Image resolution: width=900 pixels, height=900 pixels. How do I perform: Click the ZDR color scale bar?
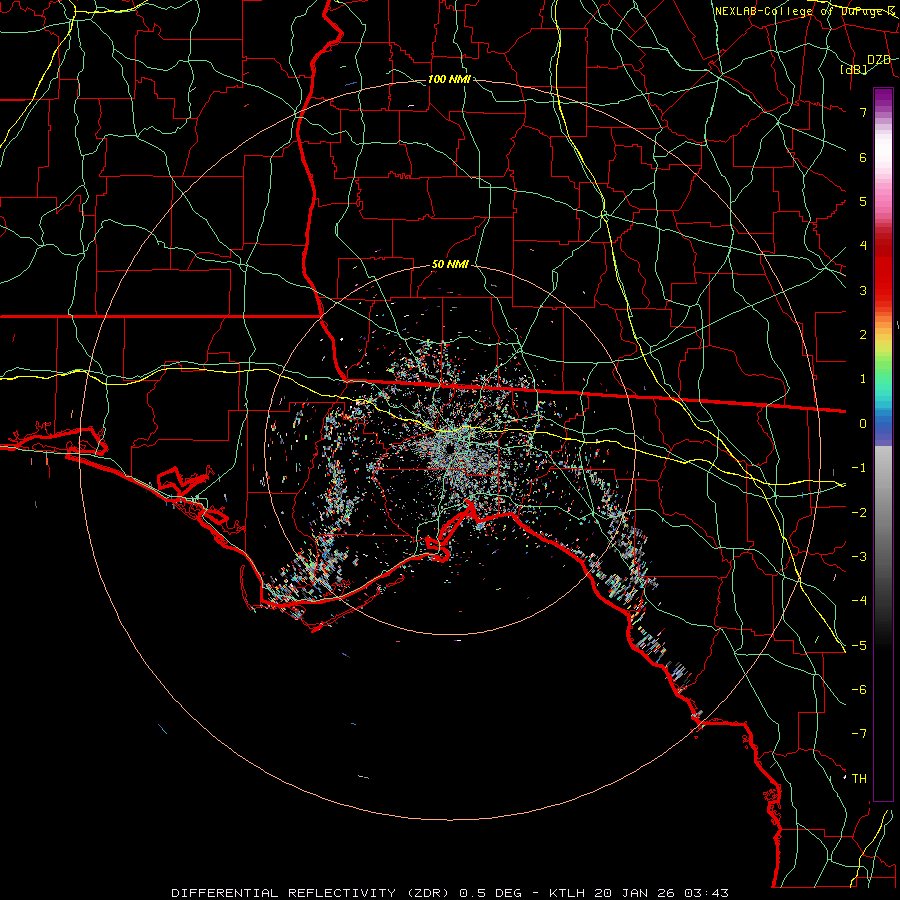pyautogui.click(x=883, y=444)
